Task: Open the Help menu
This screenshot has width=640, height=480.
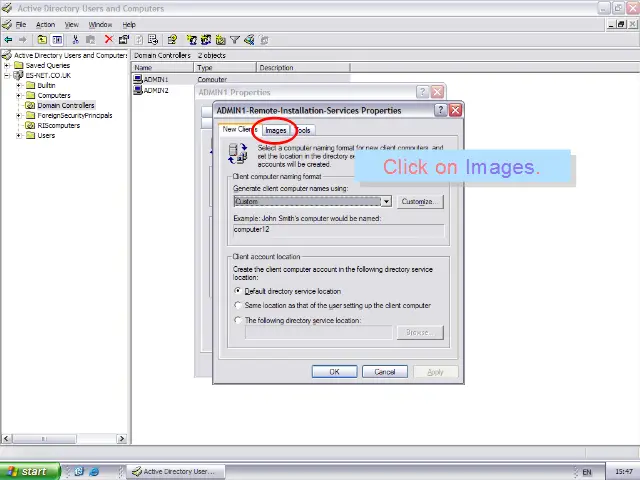Action: (x=129, y=24)
